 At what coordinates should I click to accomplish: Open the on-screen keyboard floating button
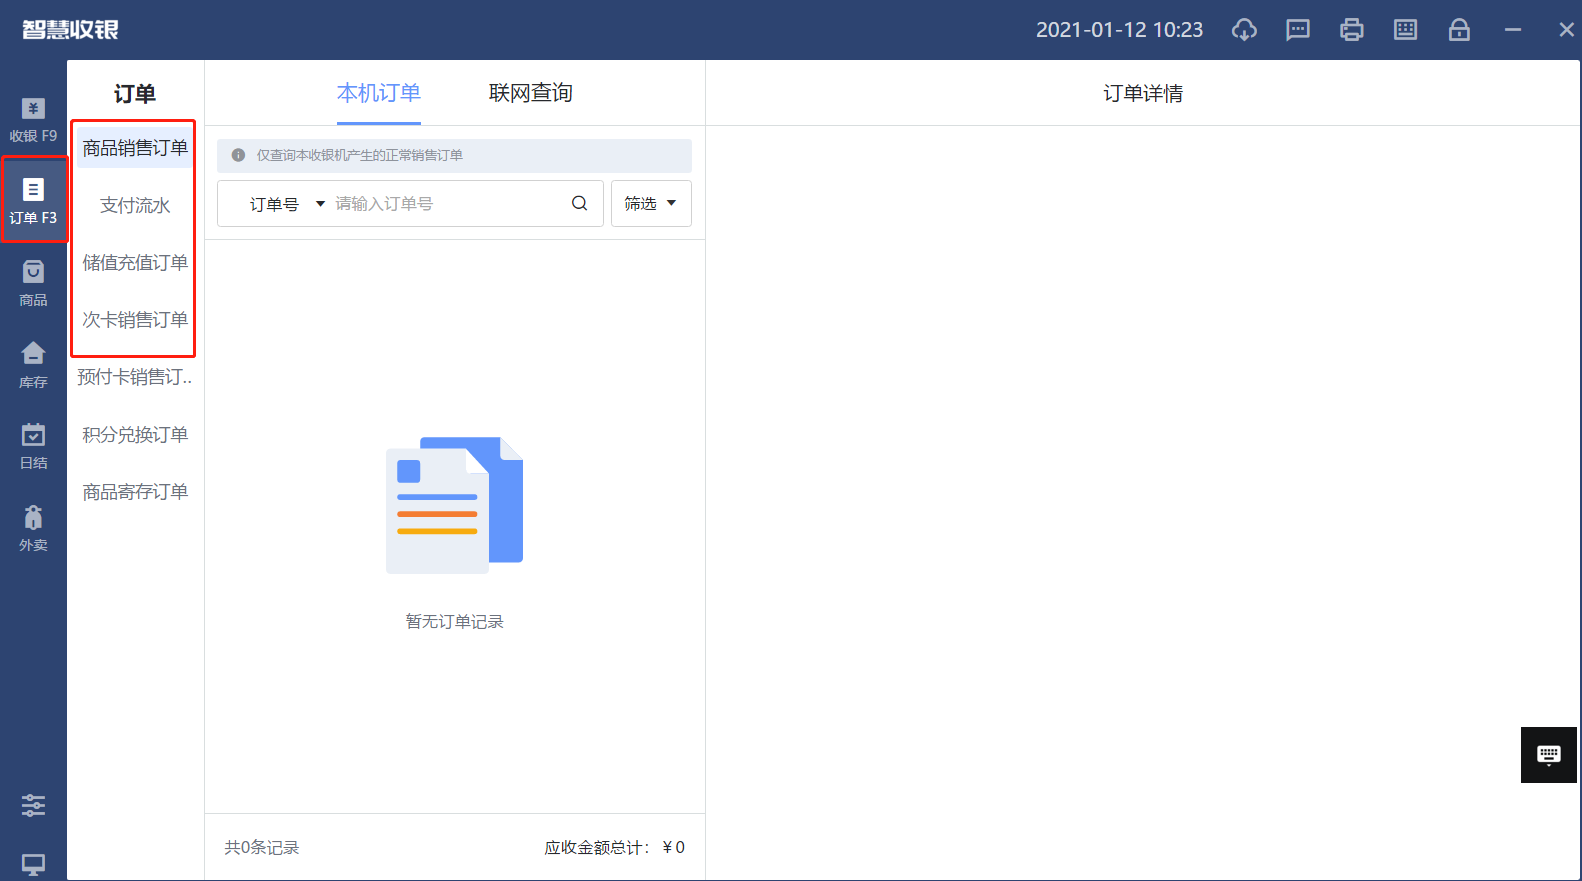(x=1548, y=755)
